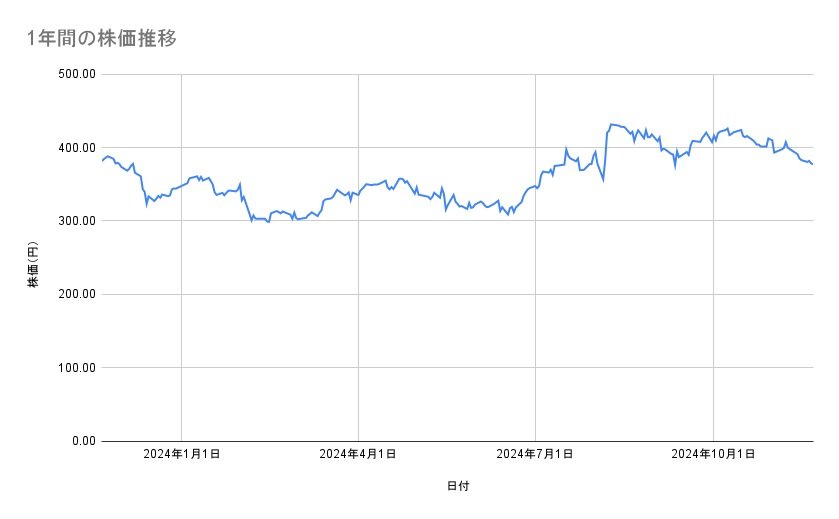
Task: Select the horizontal axis title 日付
Action: pyautogui.click(x=458, y=486)
